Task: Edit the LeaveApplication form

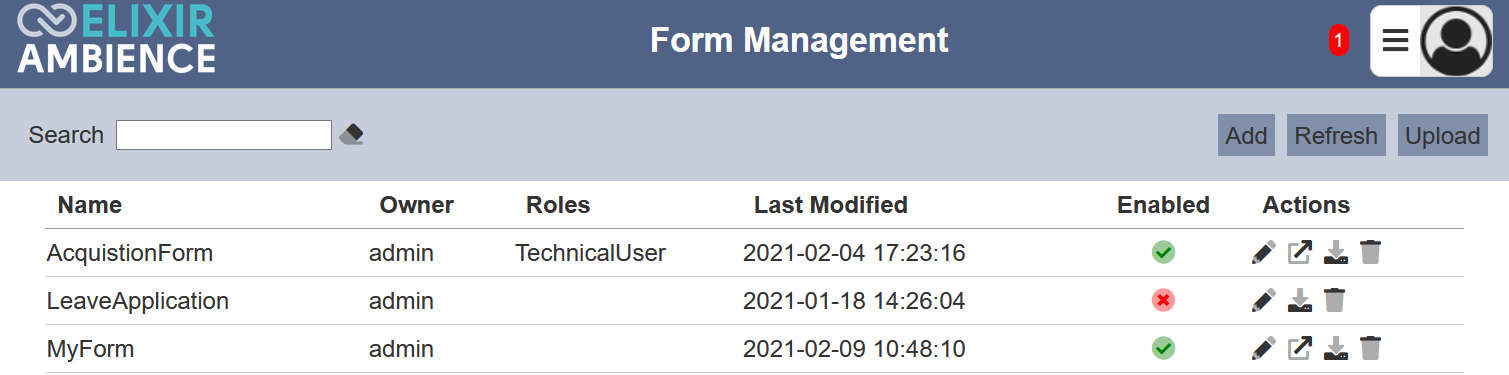Action: pos(1264,300)
